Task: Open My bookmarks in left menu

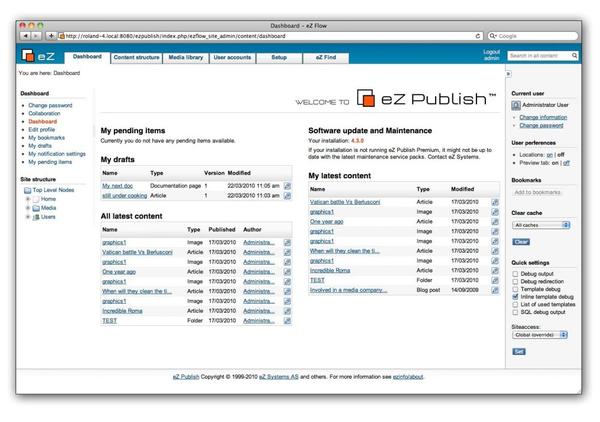Action: click(x=46, y=138)
